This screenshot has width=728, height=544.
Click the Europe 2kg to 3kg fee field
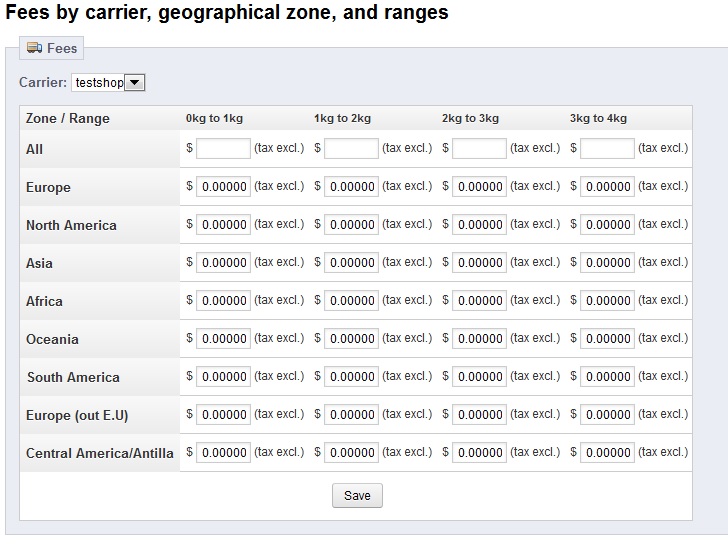479,187
